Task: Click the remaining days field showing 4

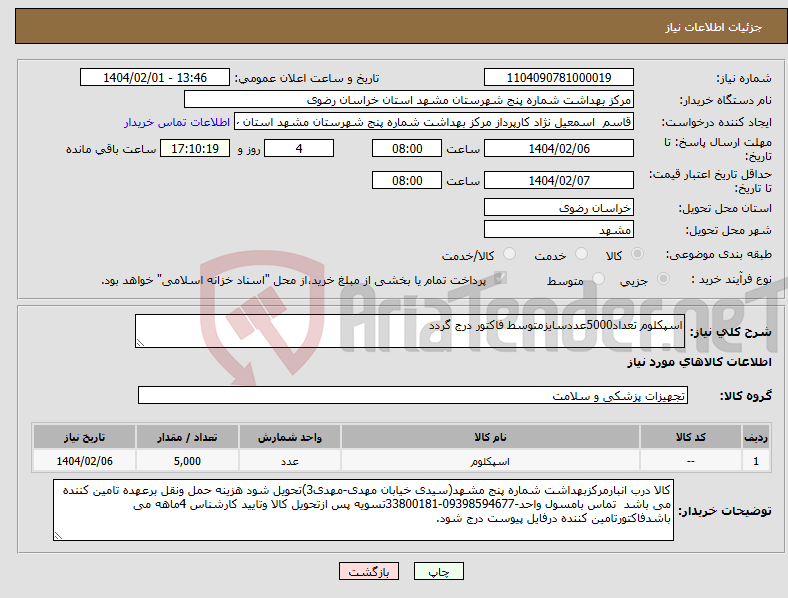Action: pyautogui.click(x=299, y=148)
